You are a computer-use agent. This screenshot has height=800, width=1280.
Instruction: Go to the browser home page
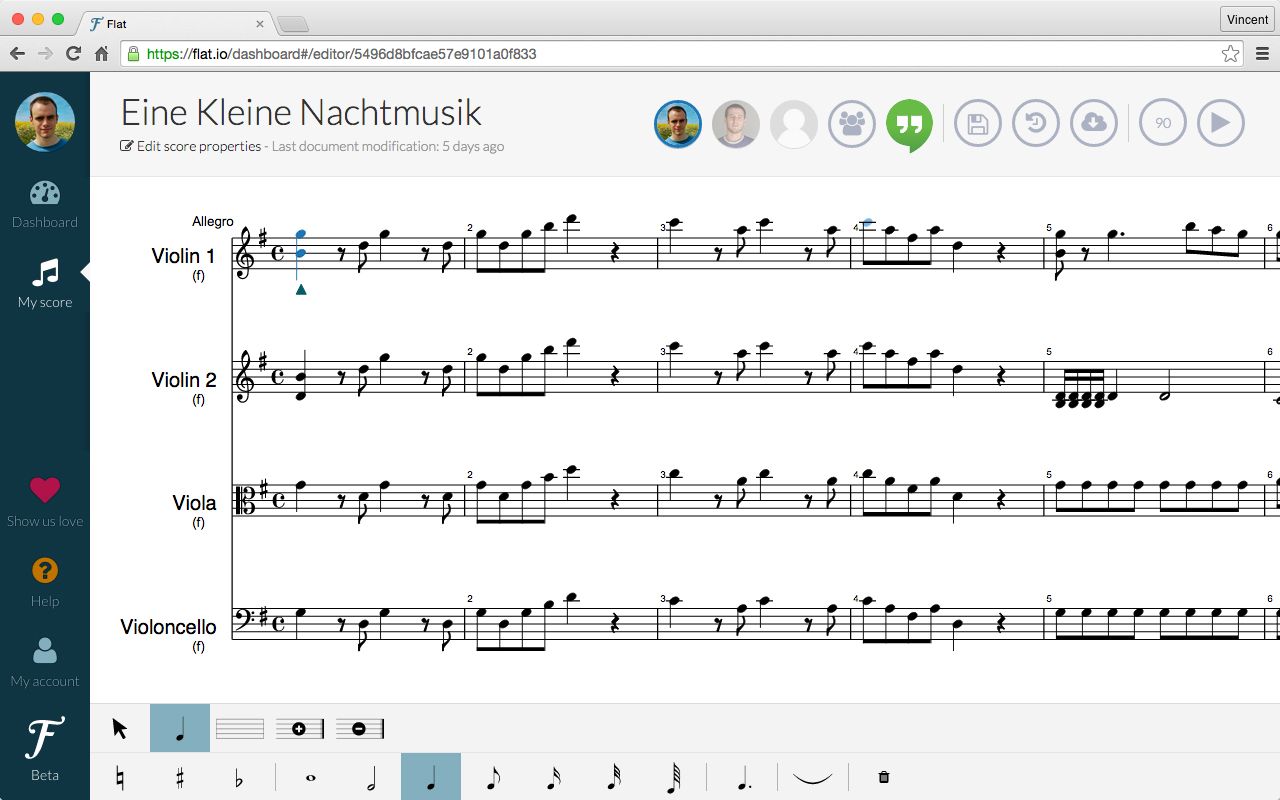[x=101, y=54]
